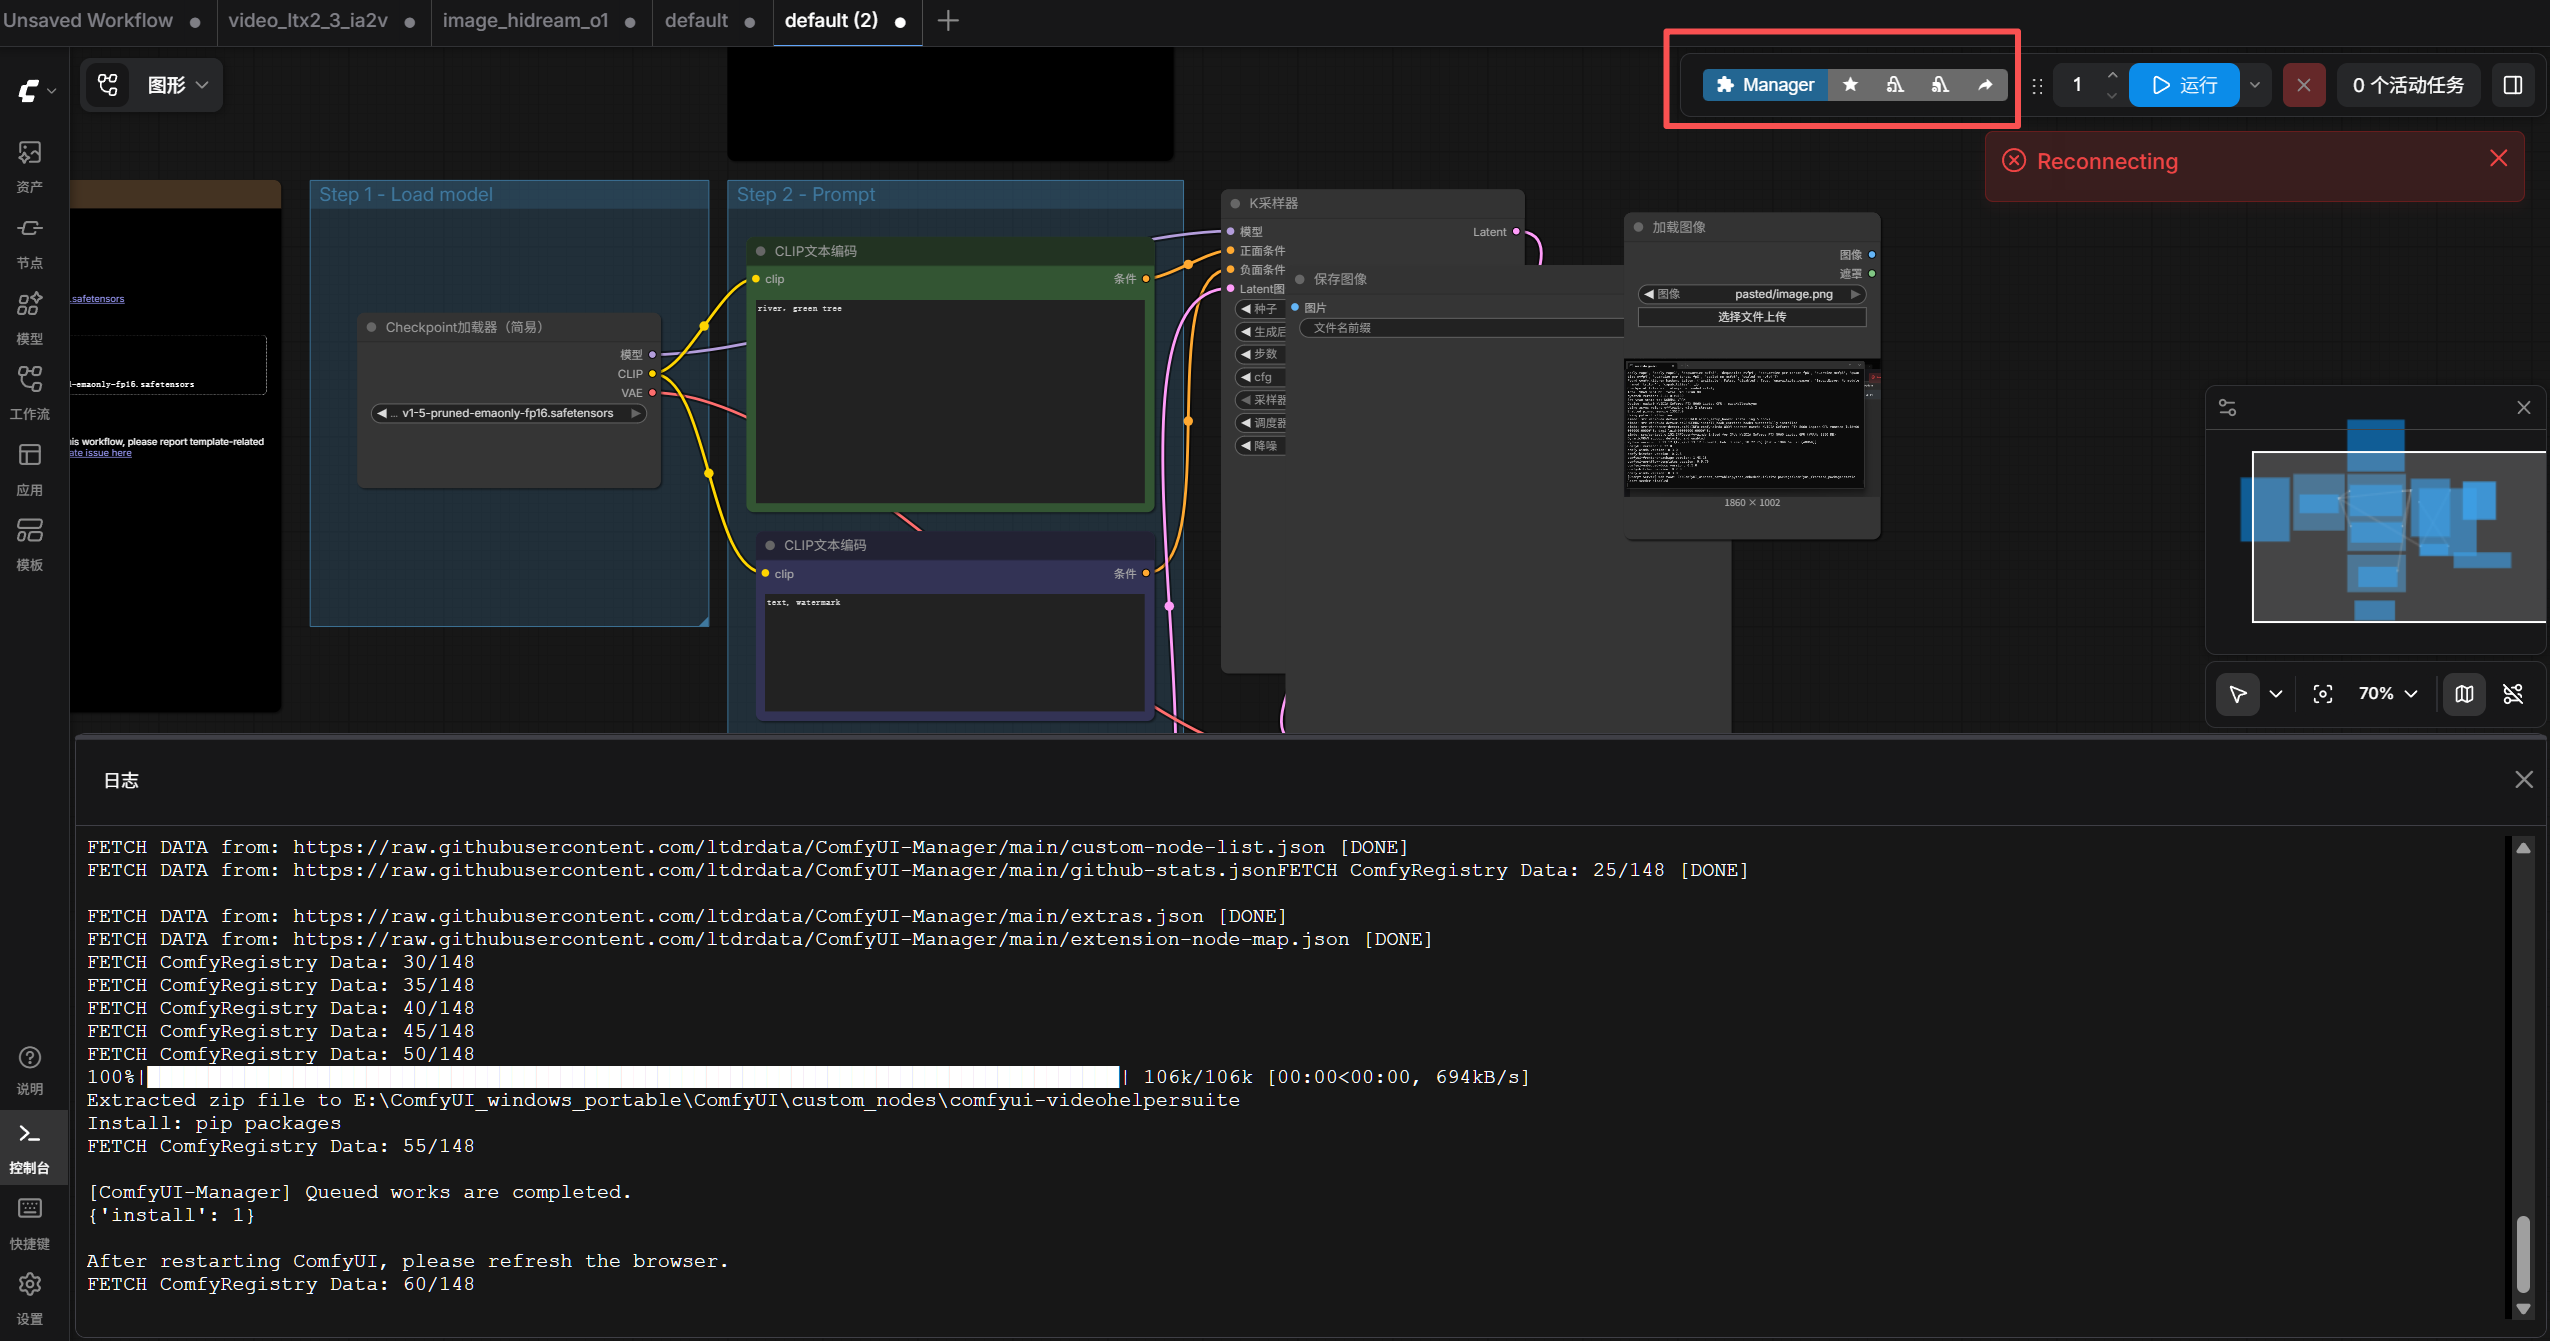Screen dimensions: 2550x1341
Task: Open the 图形 view mode dropdown
Action: tap(152, 85)
